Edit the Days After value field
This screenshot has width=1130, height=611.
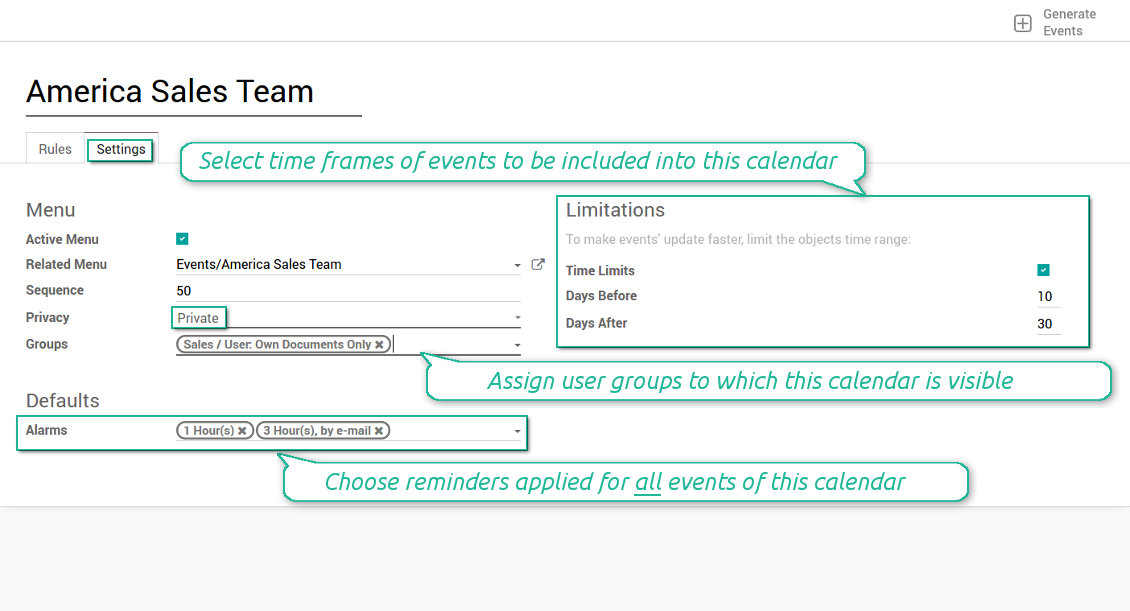click(x=1045, y=324)
